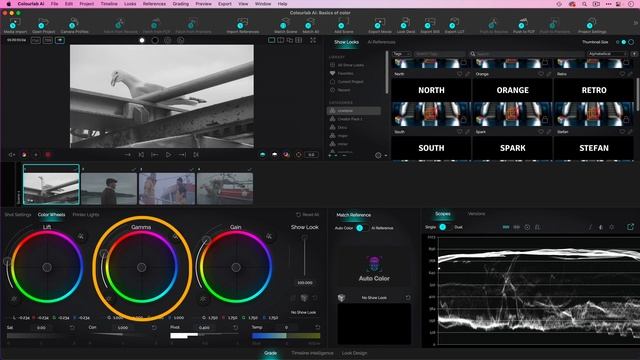Click the Export Still toolbar icon

click(x=429, y=23)
